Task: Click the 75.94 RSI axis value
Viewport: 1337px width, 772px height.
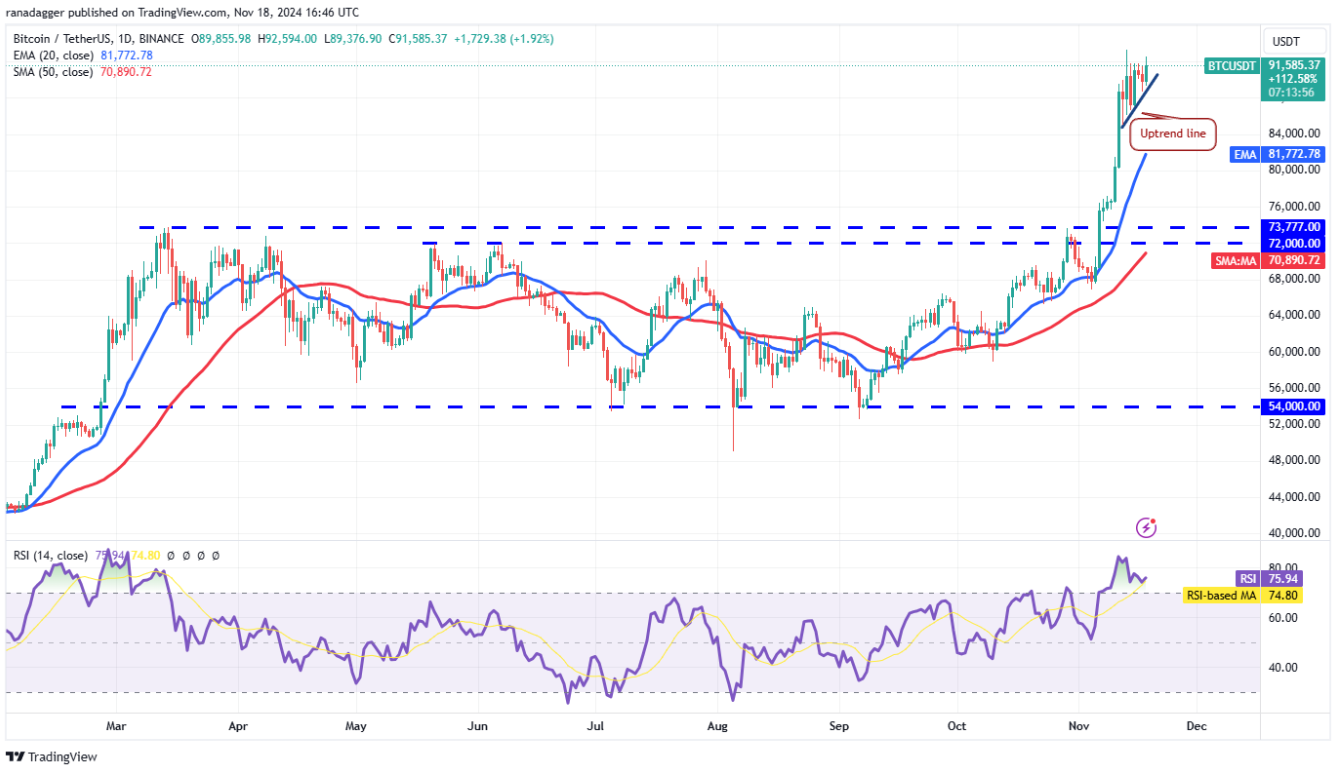Action: [x=1281, y=577]
